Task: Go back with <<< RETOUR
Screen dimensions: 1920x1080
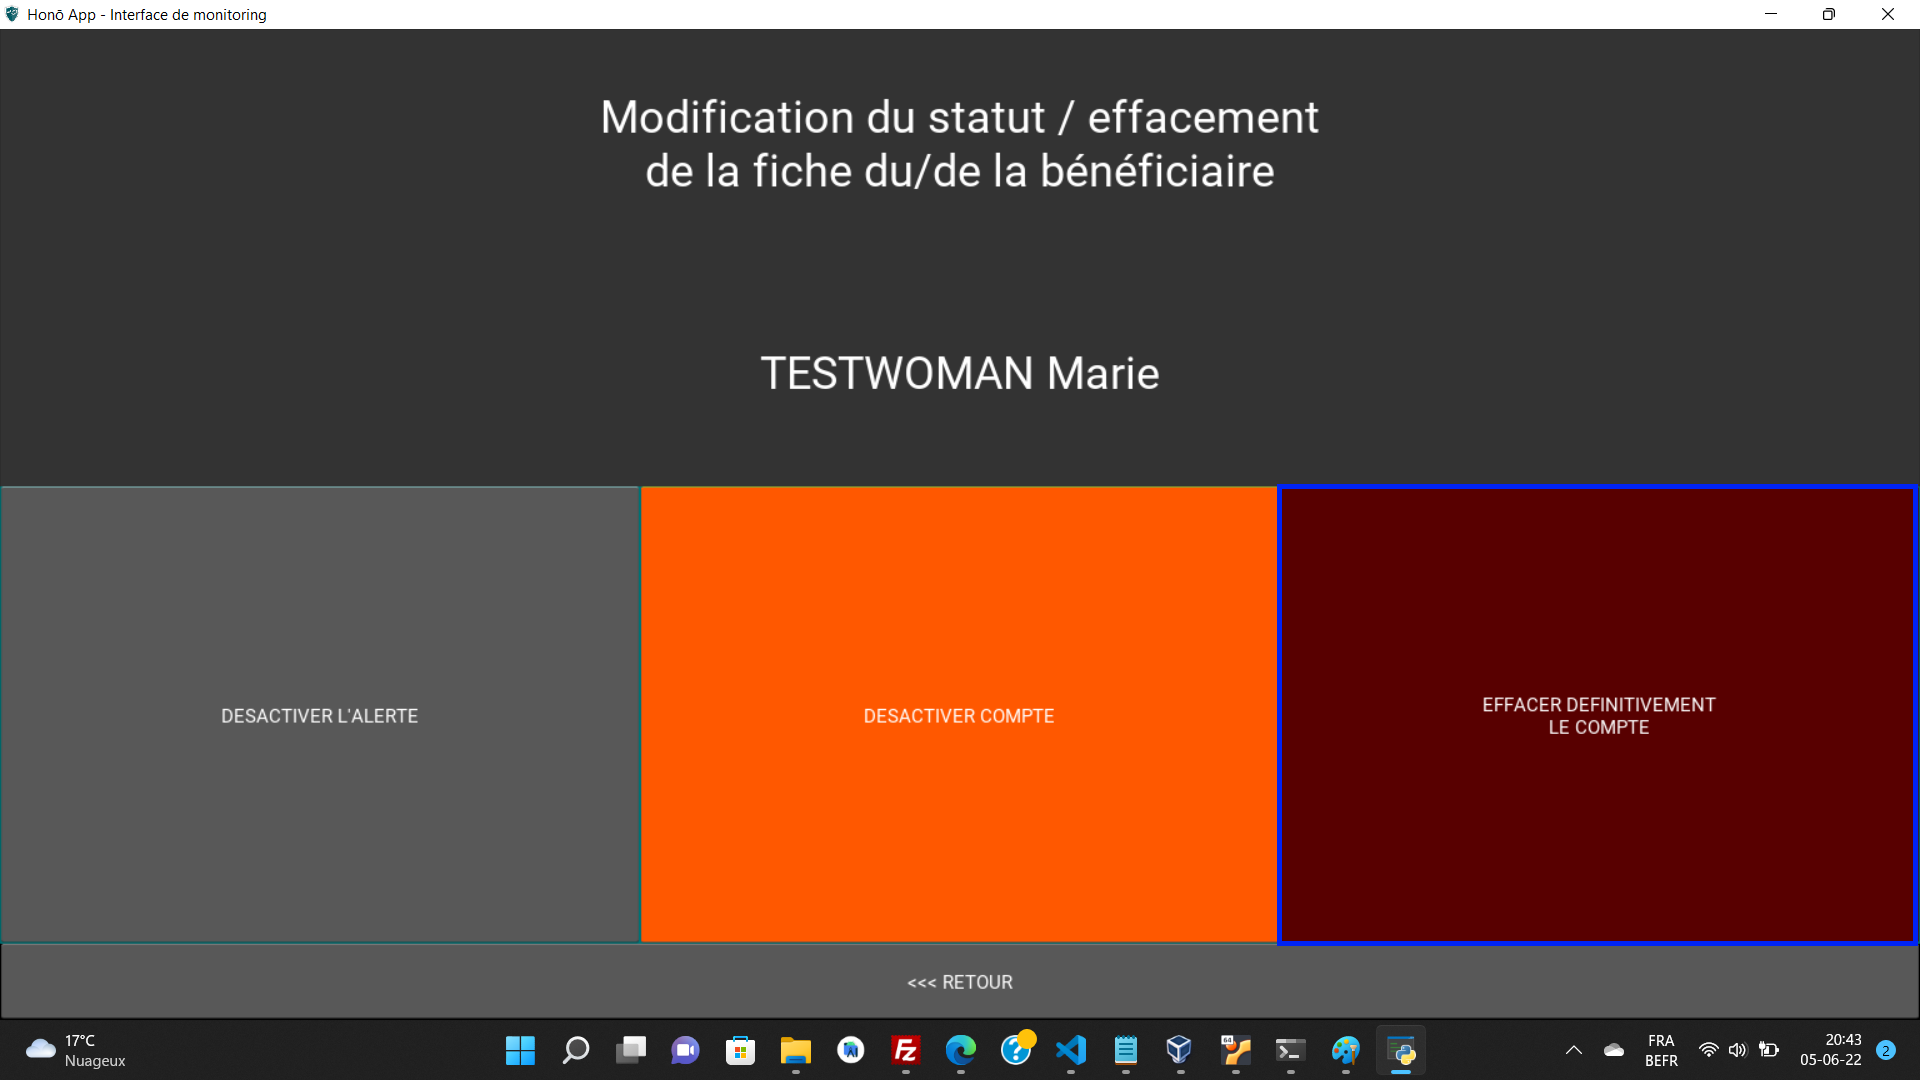Action: tap(959, 982)
